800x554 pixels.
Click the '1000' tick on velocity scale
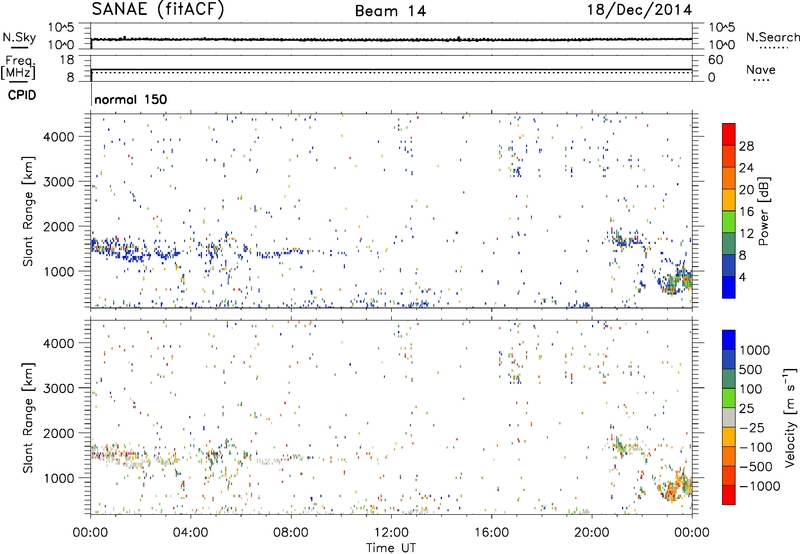pos(754,350)
